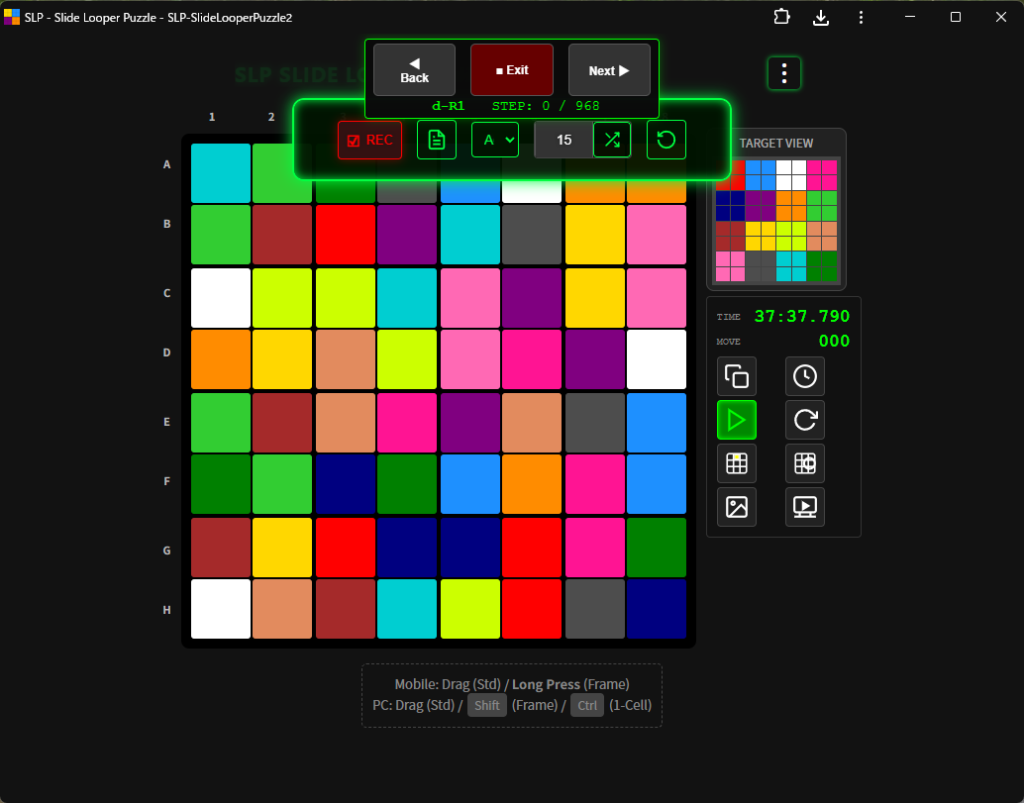Image resolution: width=1024 pixels, height=803 pixels.
Task: Click the shuffle icon beside the number 15
Action: (x=612, y=140)
